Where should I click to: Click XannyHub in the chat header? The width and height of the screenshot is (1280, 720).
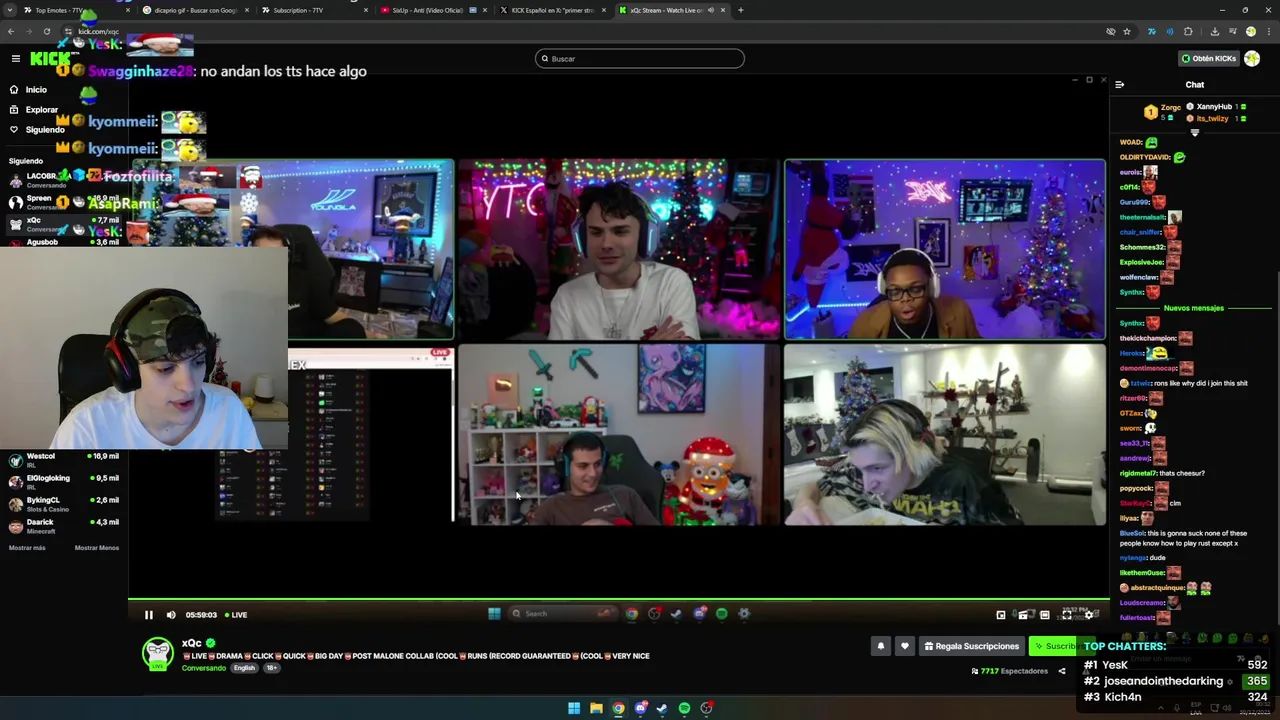pos(1214,106)
